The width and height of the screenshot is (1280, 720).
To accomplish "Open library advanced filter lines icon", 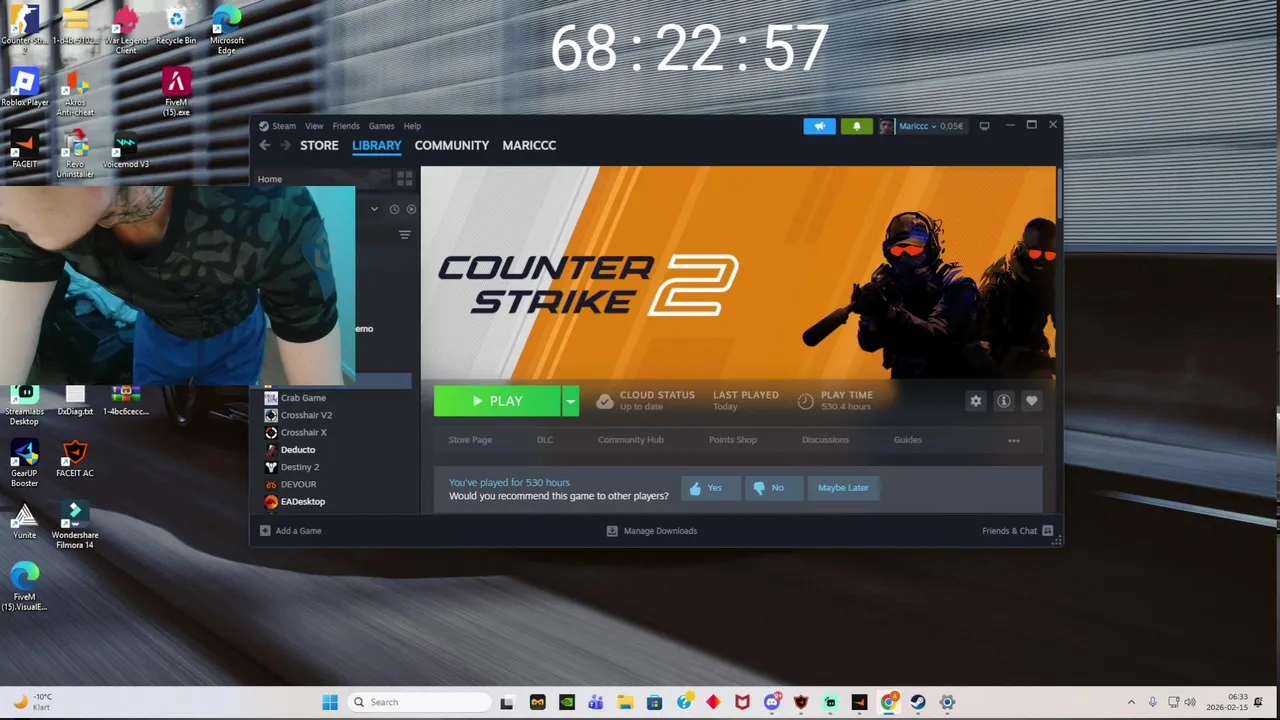I will click(x=405, y=235).
